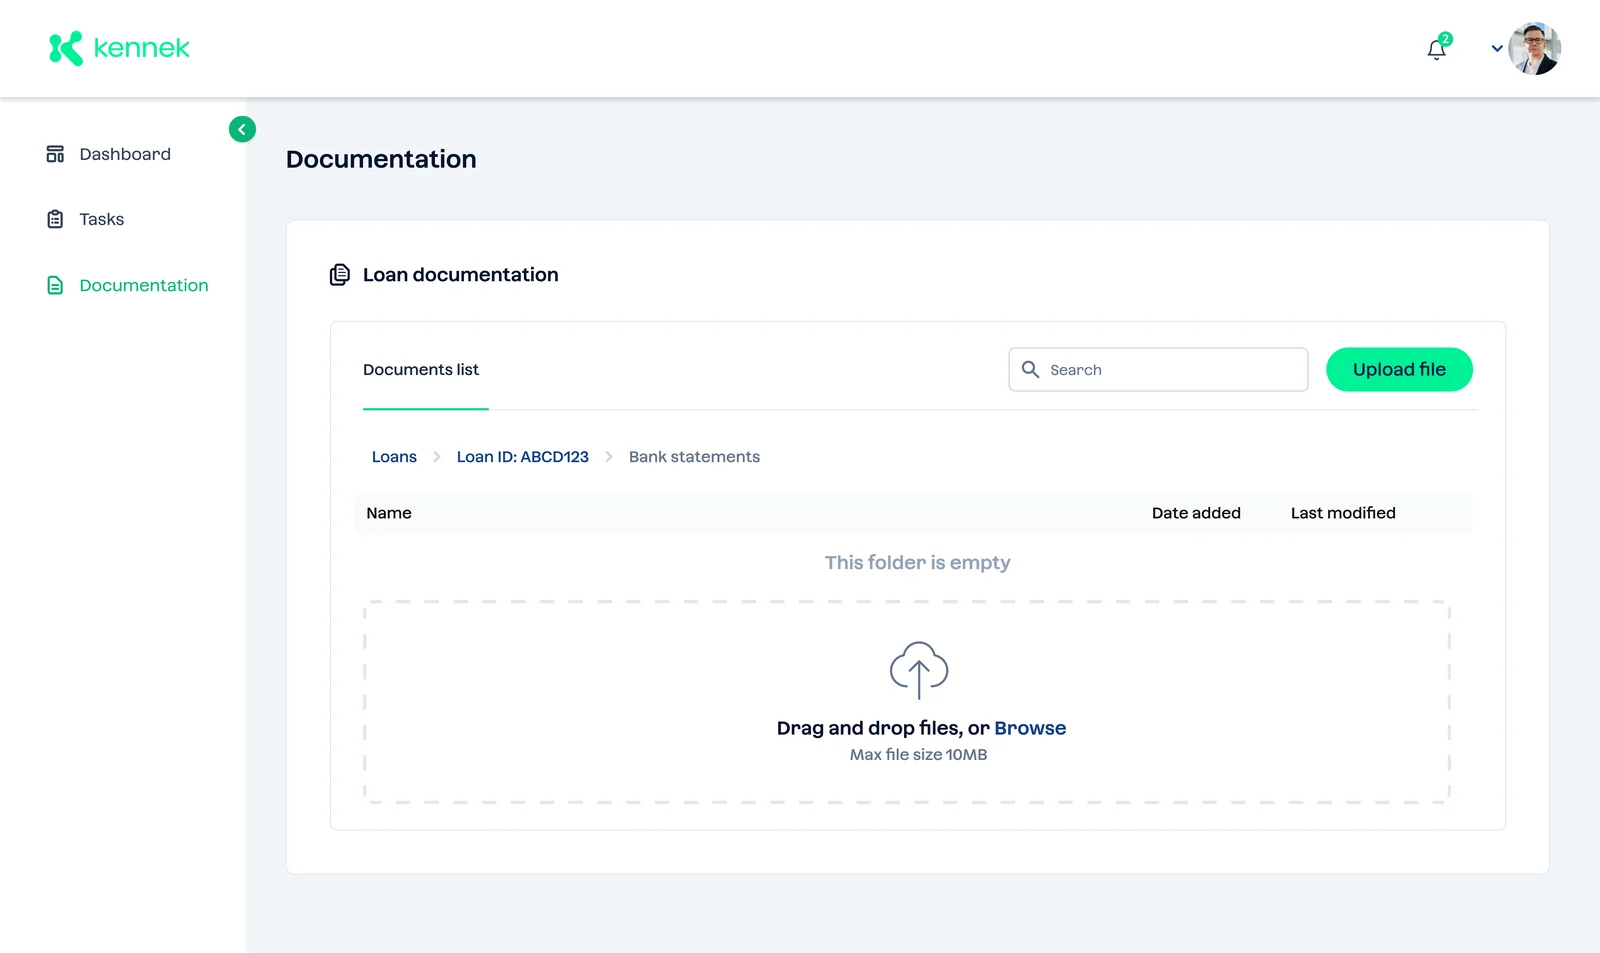Click the kennek logo

click(x=119, y=48)
